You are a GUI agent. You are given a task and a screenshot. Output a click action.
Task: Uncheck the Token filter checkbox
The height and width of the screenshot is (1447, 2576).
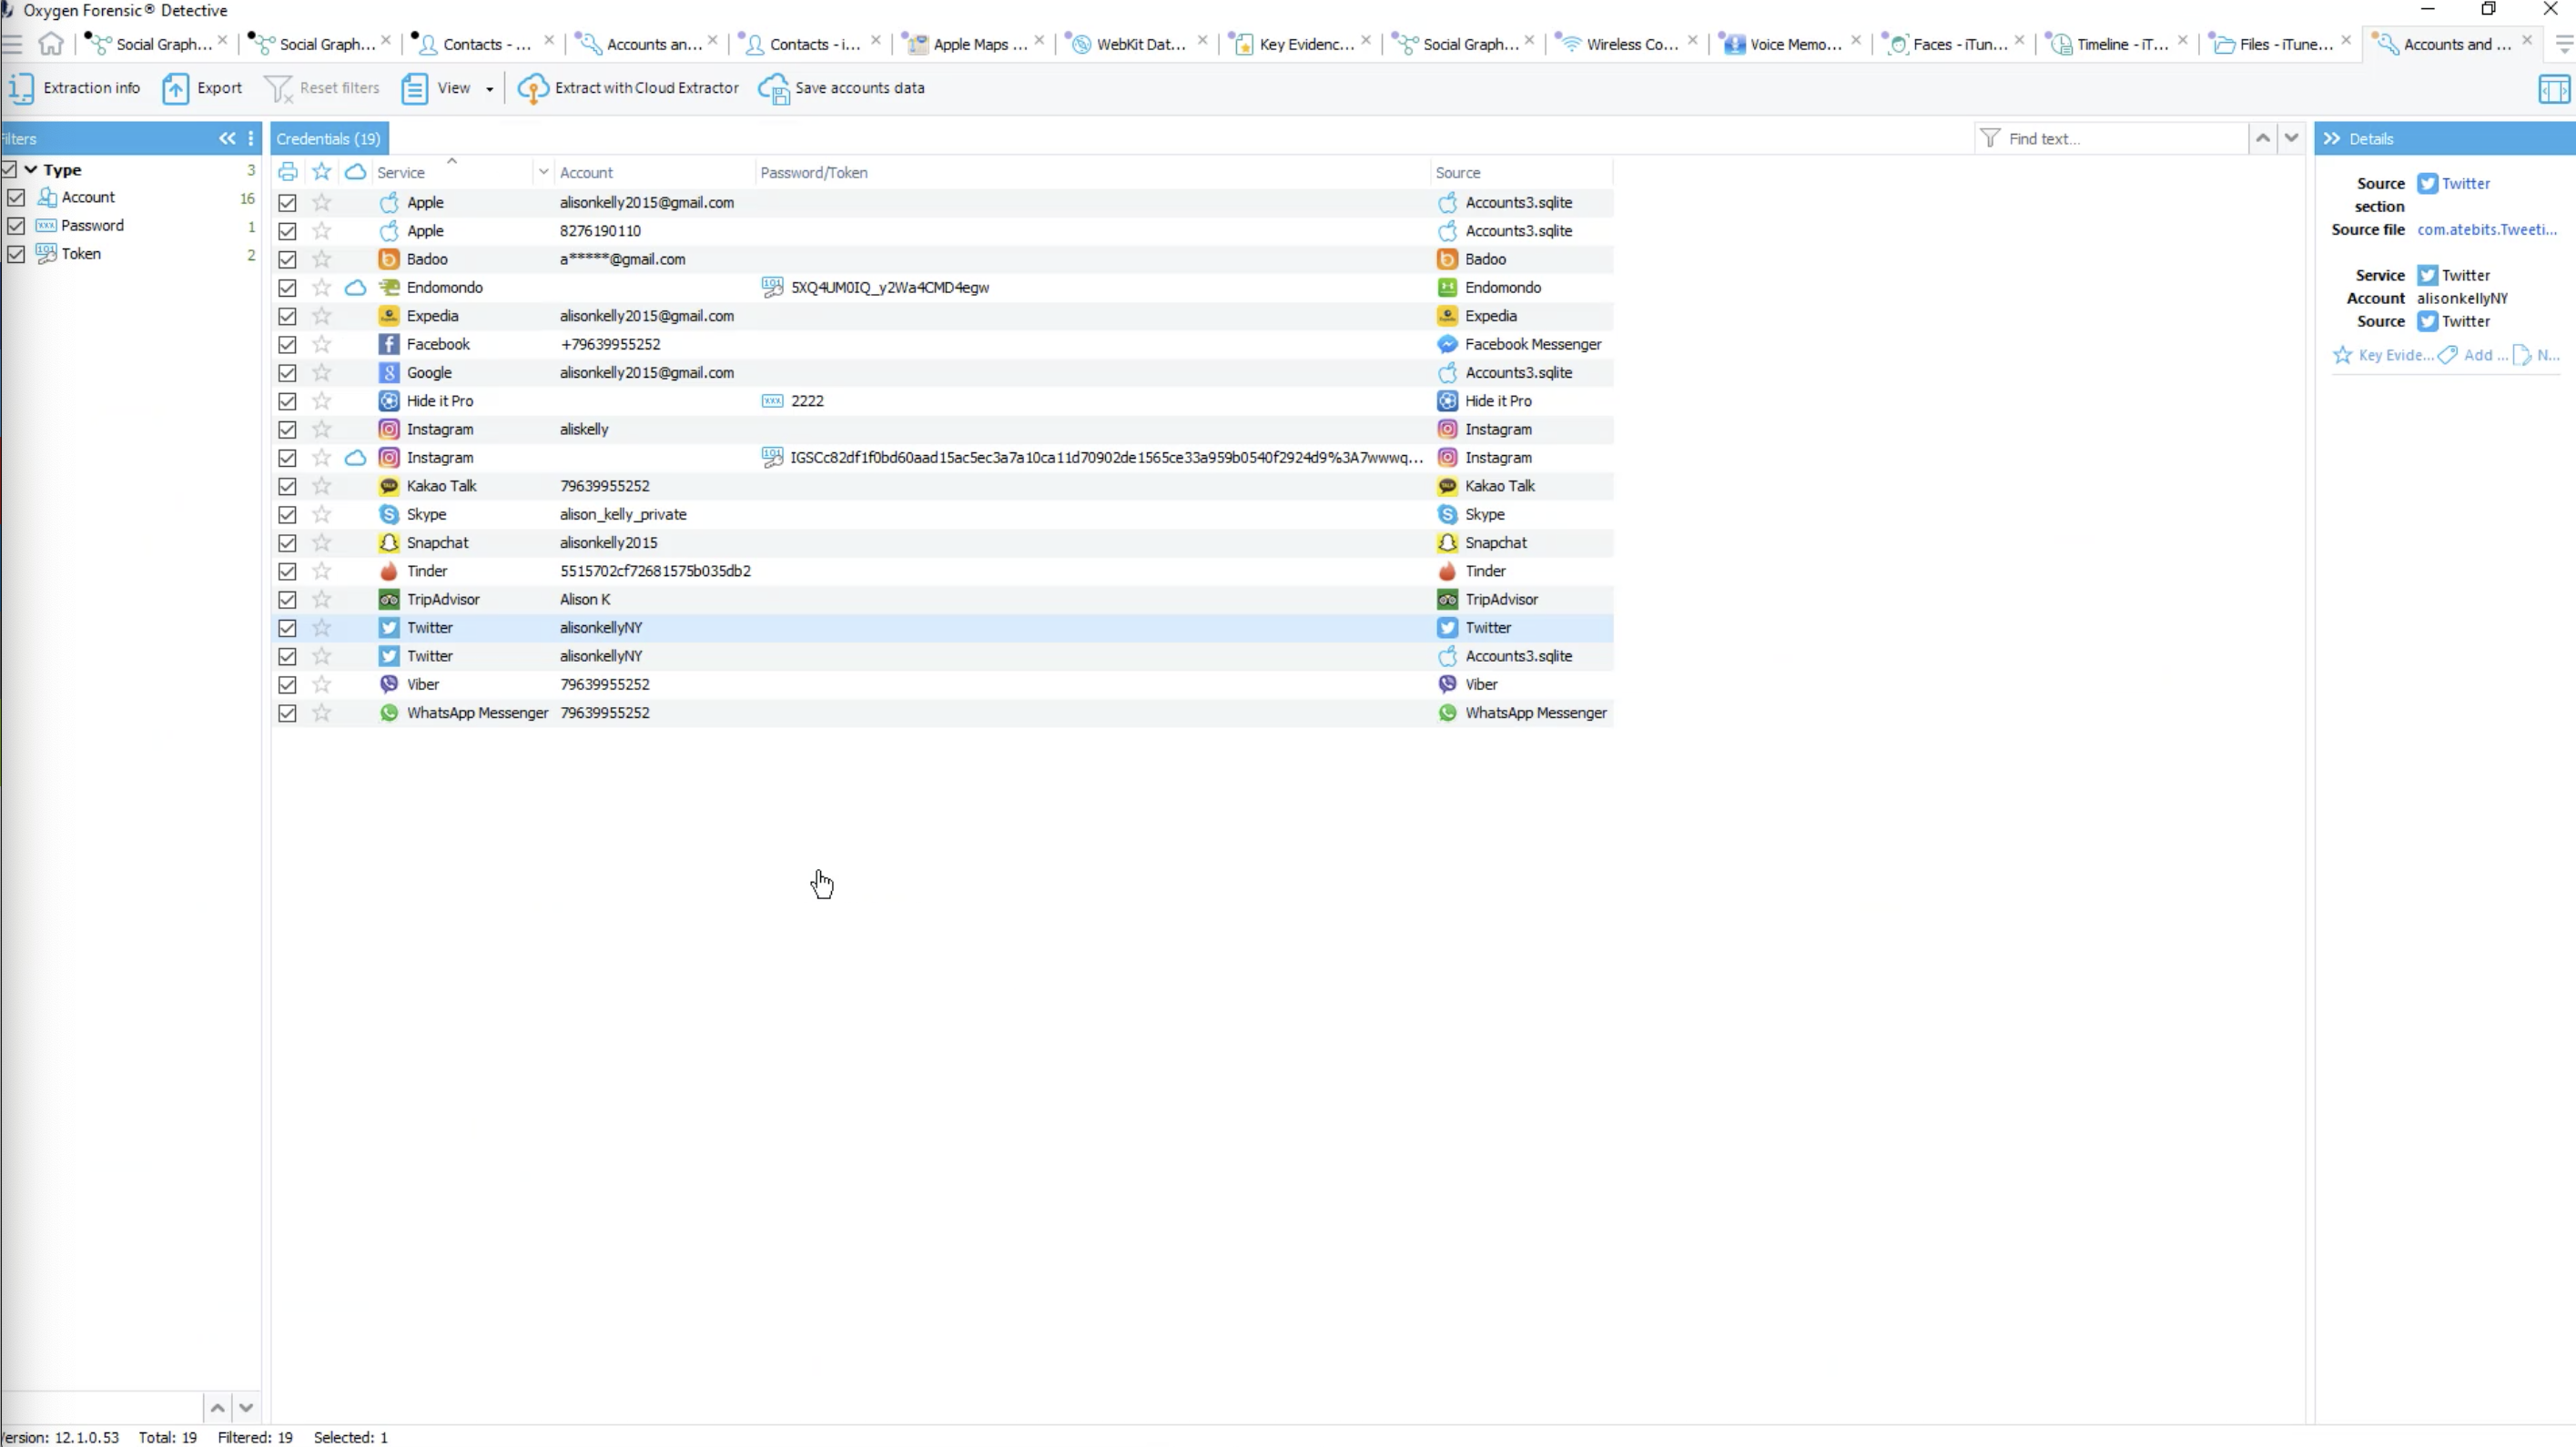tap(16, 254)
